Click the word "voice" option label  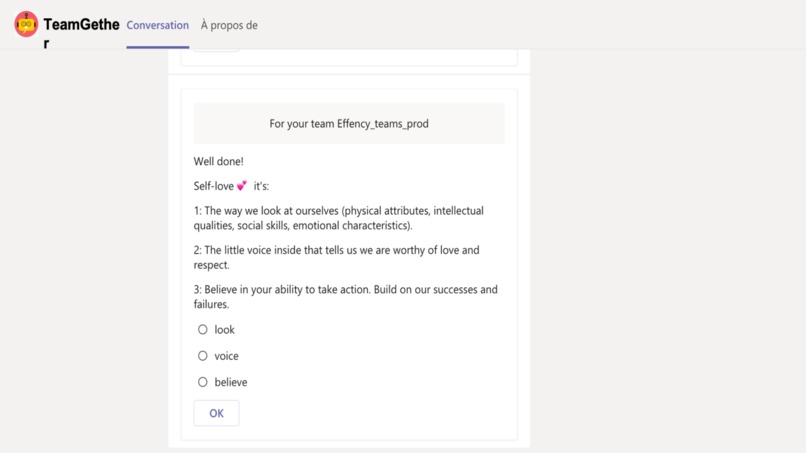pos(226,356)
